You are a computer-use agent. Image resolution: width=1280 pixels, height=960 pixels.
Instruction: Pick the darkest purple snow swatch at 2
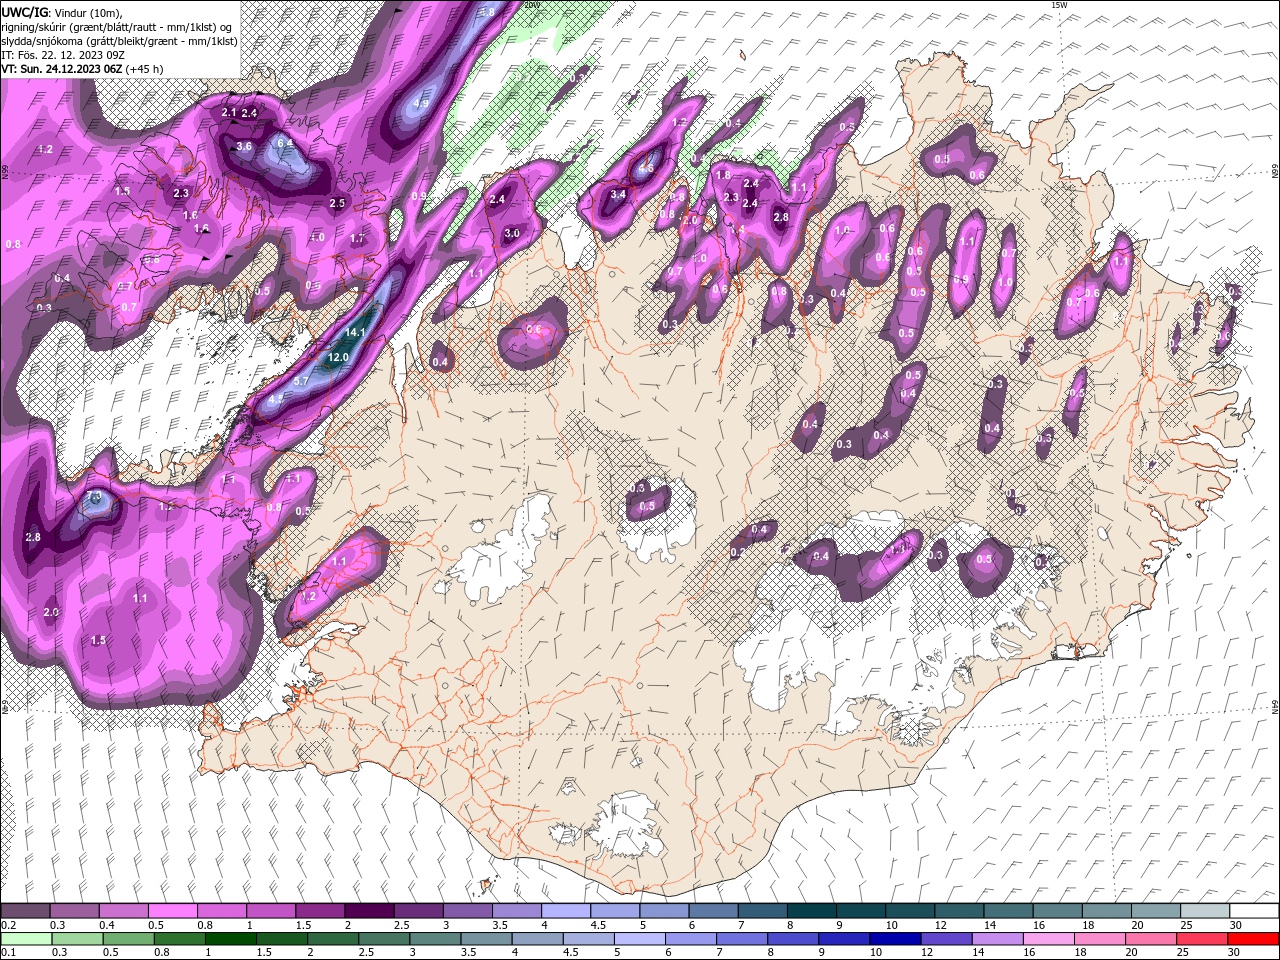(368, 911)
